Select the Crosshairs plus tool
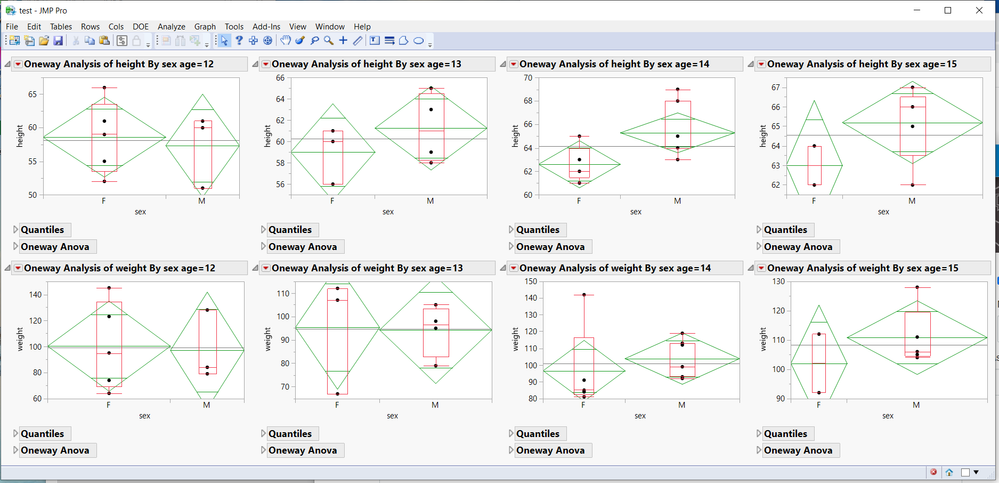 pyautogui.click(x=343, y=41)
